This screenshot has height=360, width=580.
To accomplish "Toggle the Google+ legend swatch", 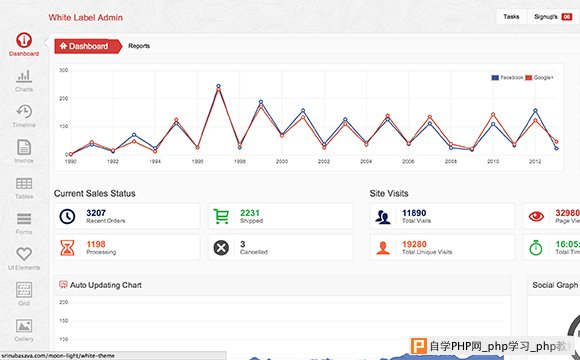I will coord(529,78).
